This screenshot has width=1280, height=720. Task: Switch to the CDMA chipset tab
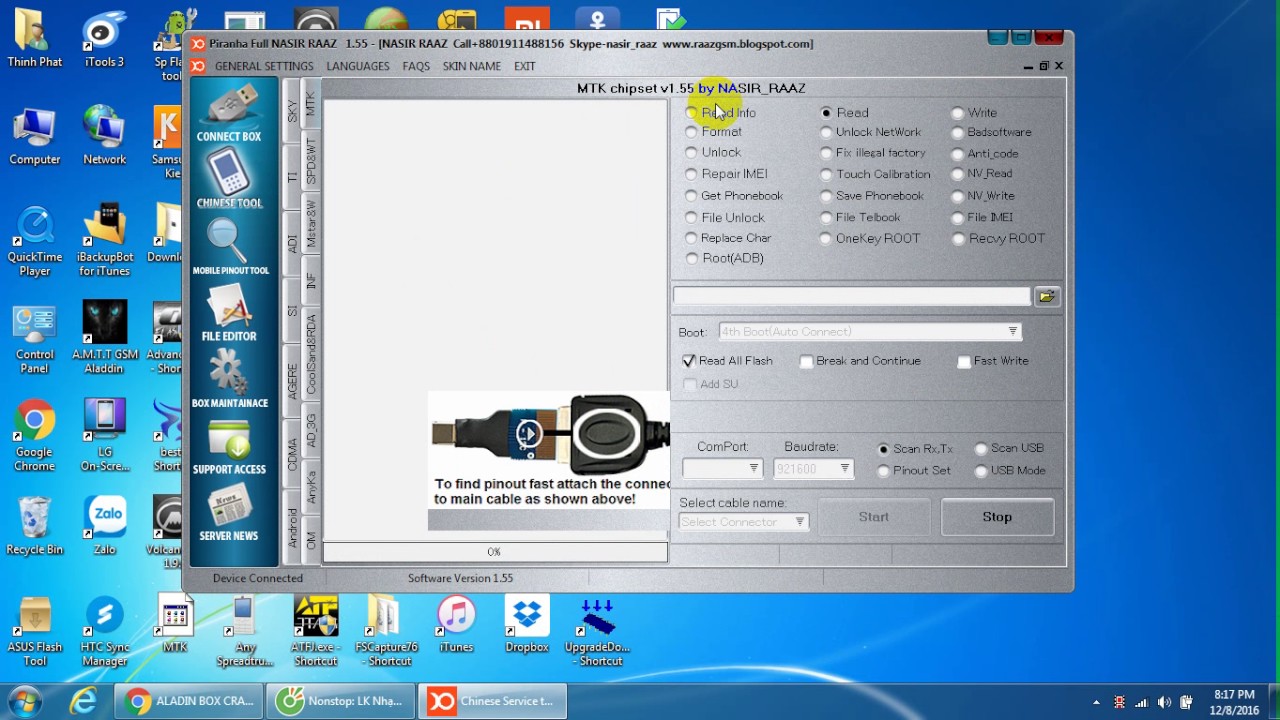click(292, 454)
